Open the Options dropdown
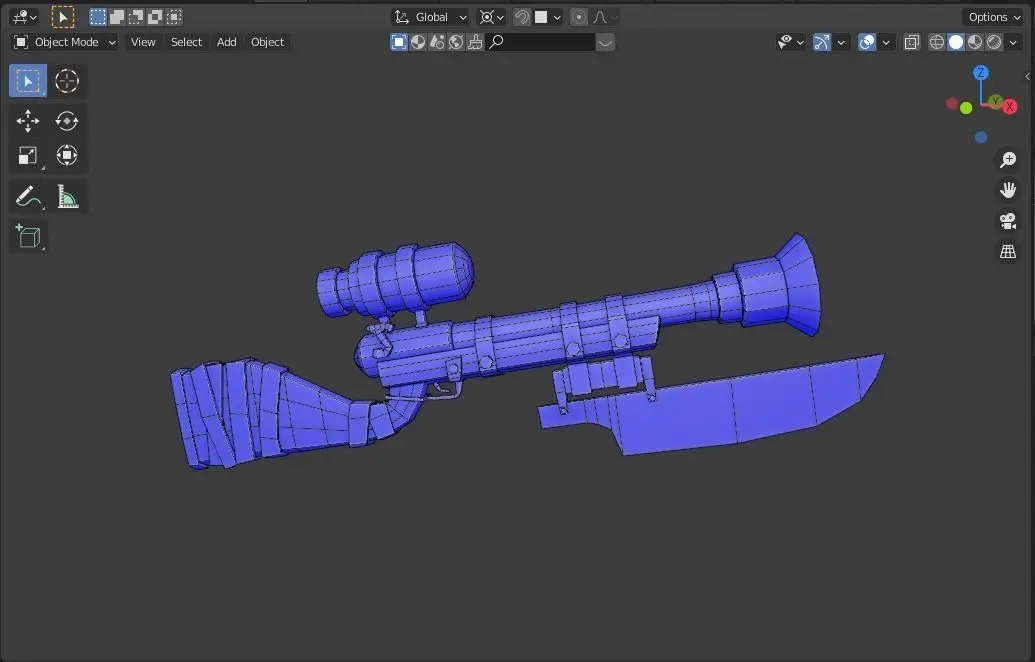1035x662 pixels. [993, 17]
